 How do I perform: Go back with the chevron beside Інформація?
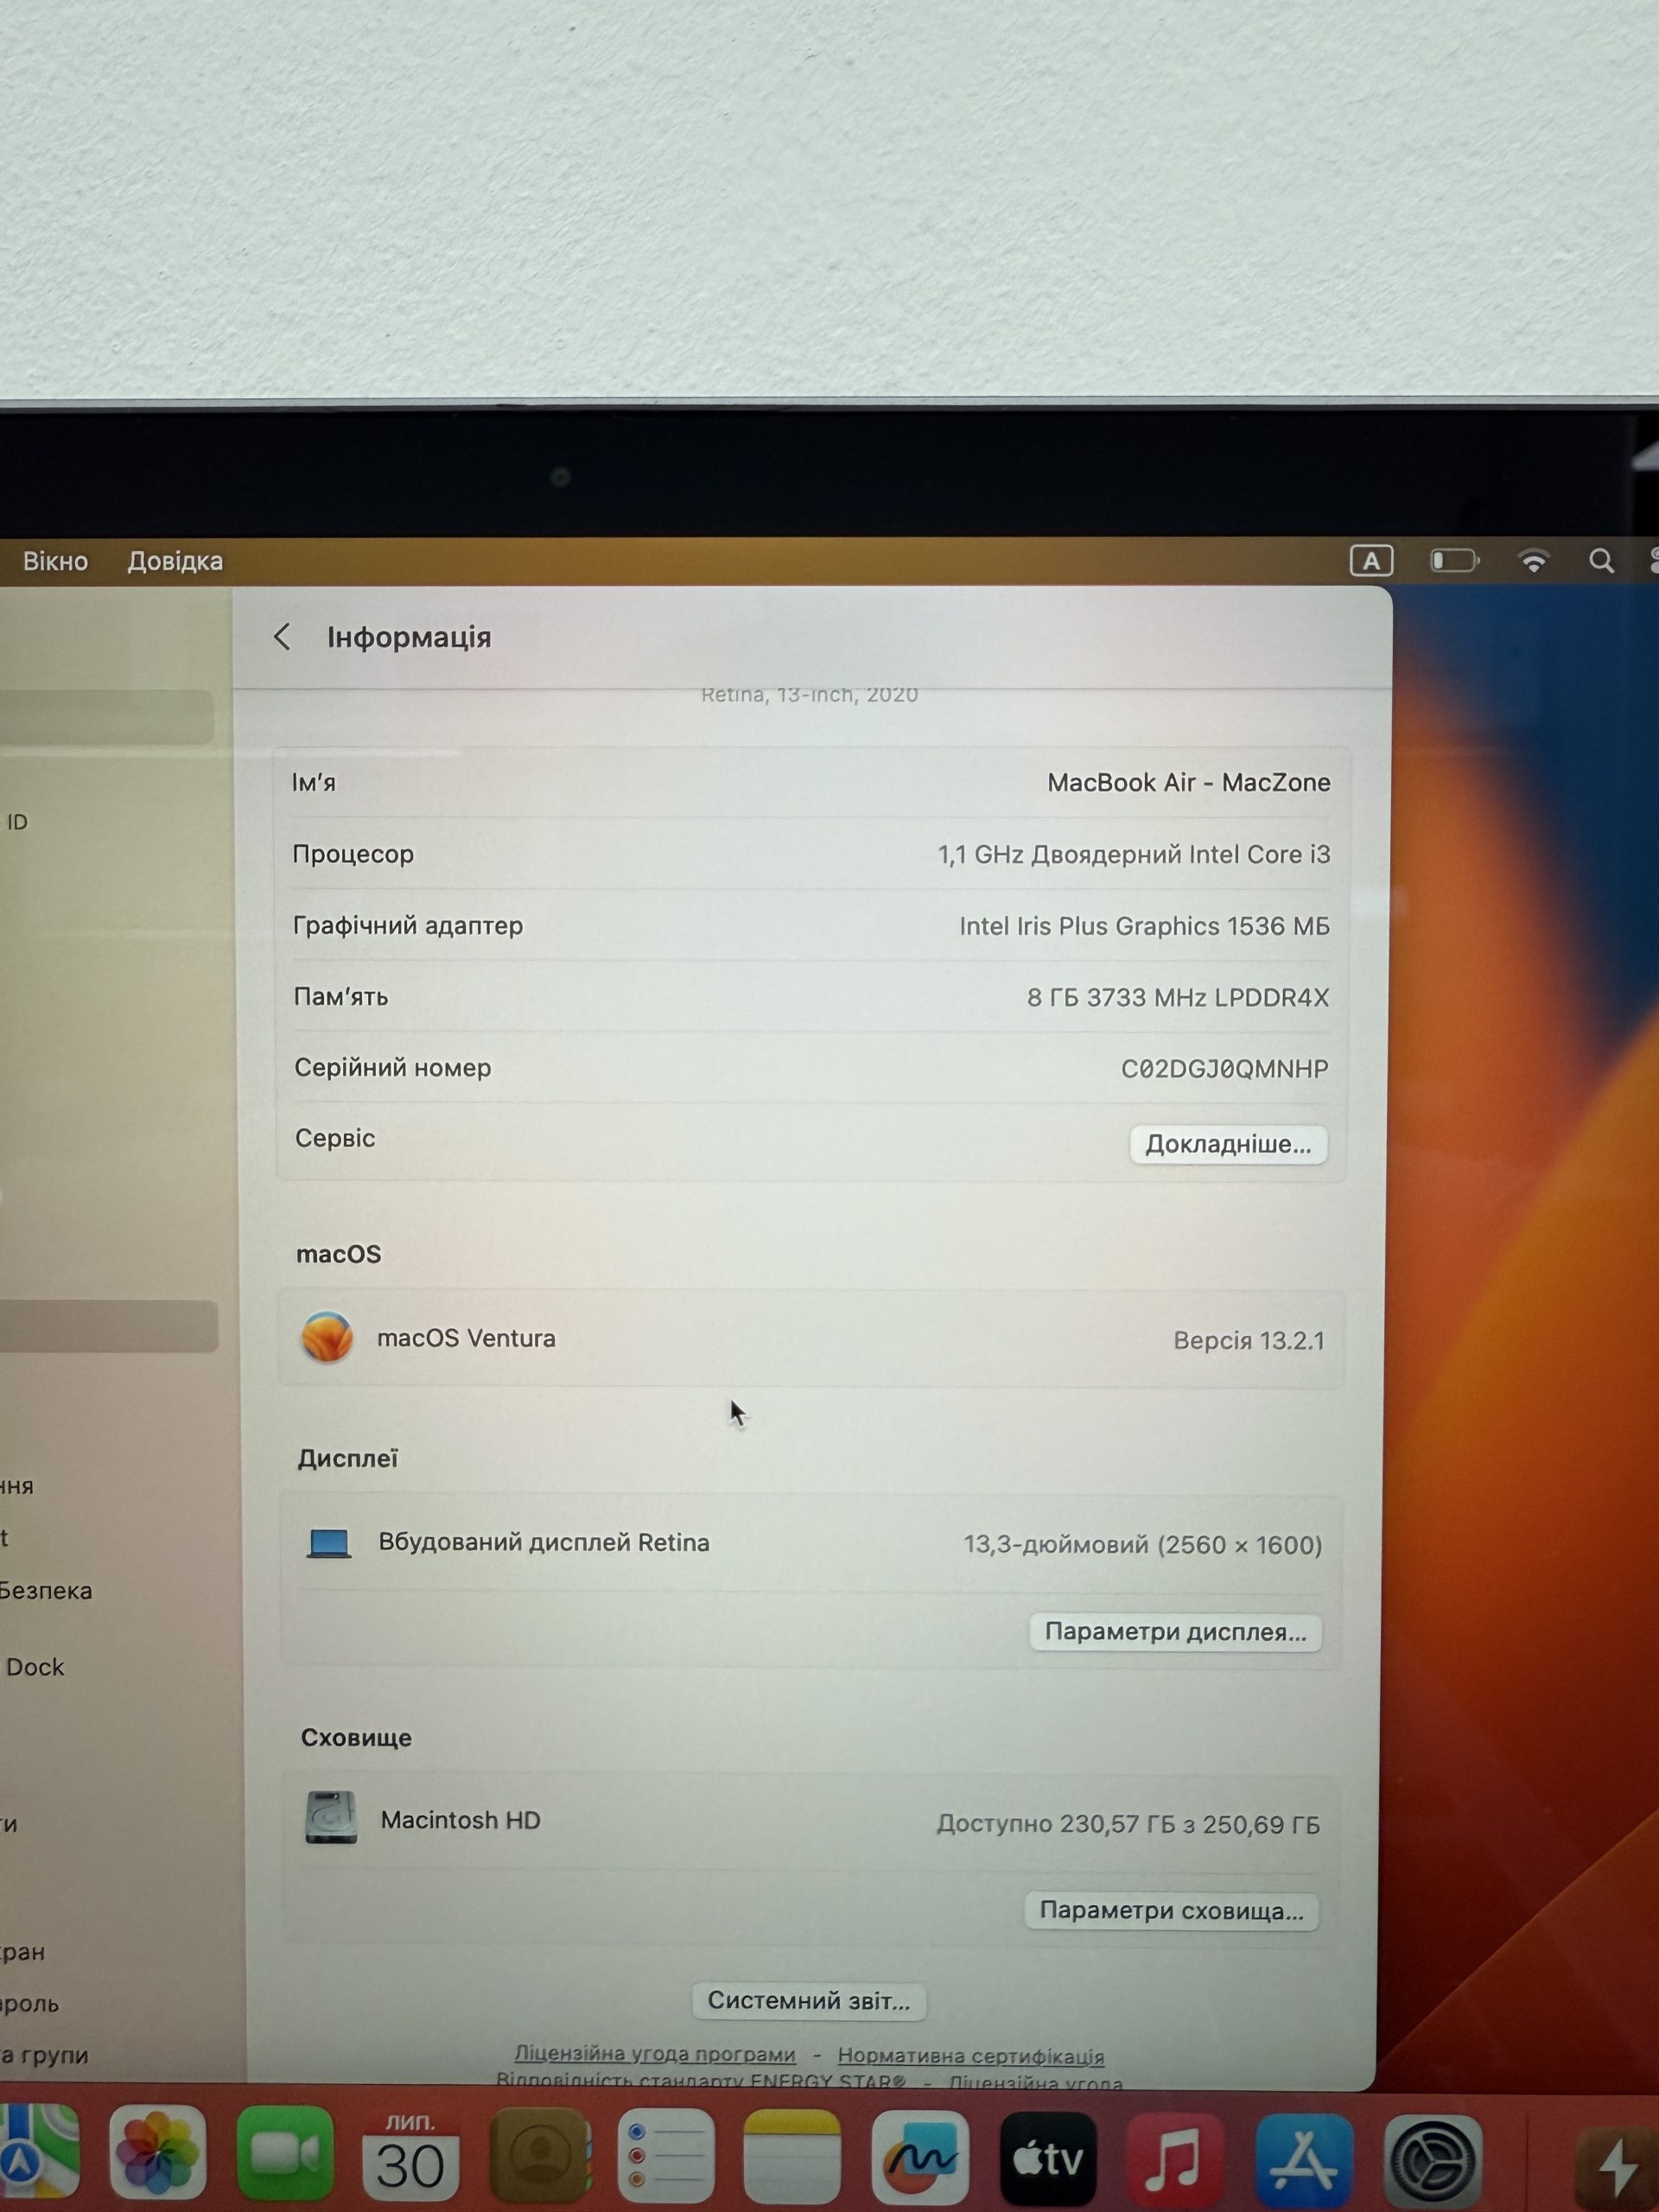tap(282, 637)
